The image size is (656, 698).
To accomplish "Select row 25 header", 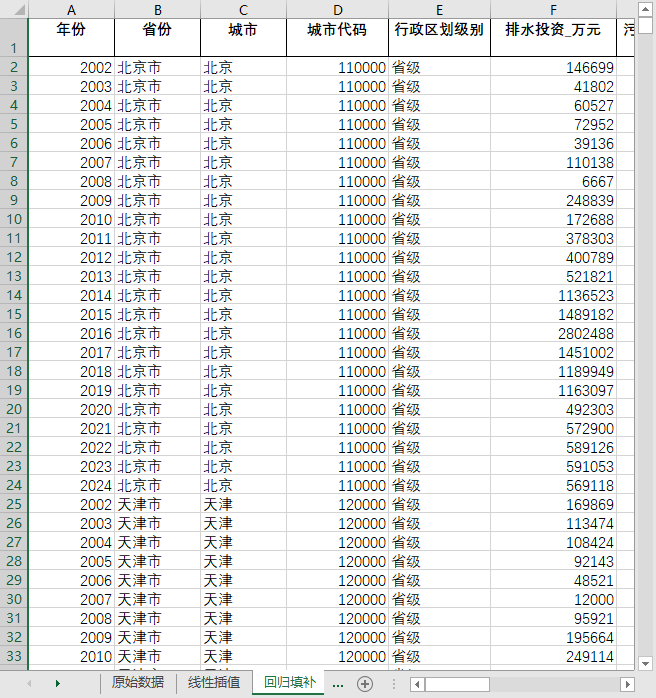I will [14, 504].
